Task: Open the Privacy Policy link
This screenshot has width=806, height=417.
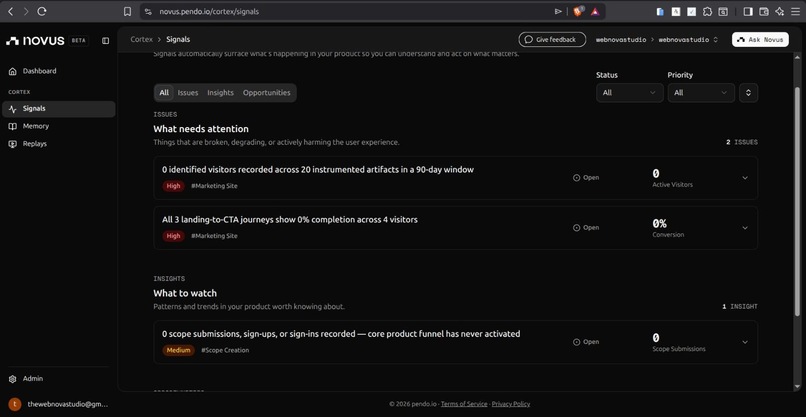Action: [511, 404]
